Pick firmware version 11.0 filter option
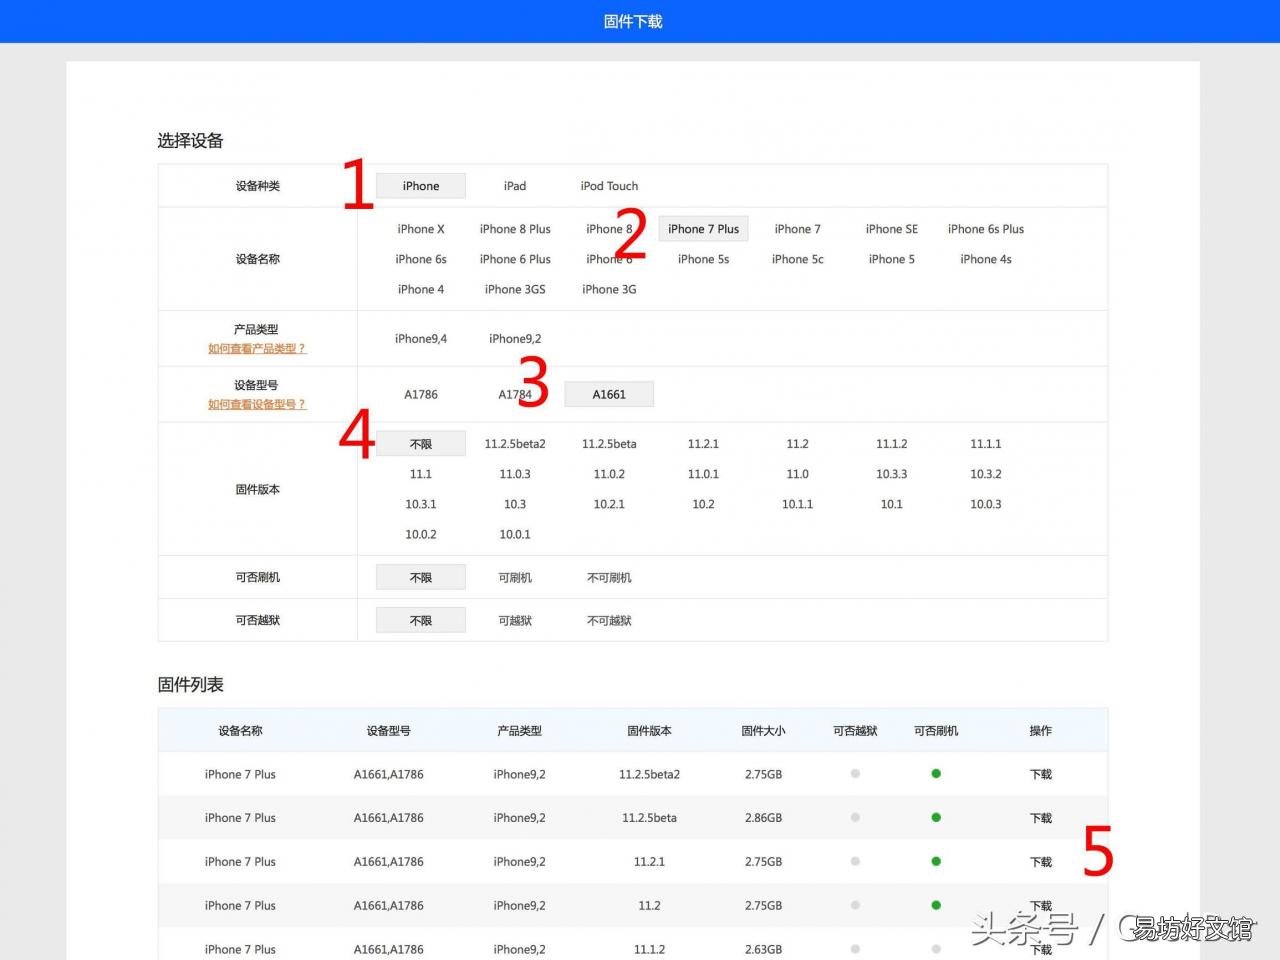This screenshot has width=1280, height=960. [797, 474]
